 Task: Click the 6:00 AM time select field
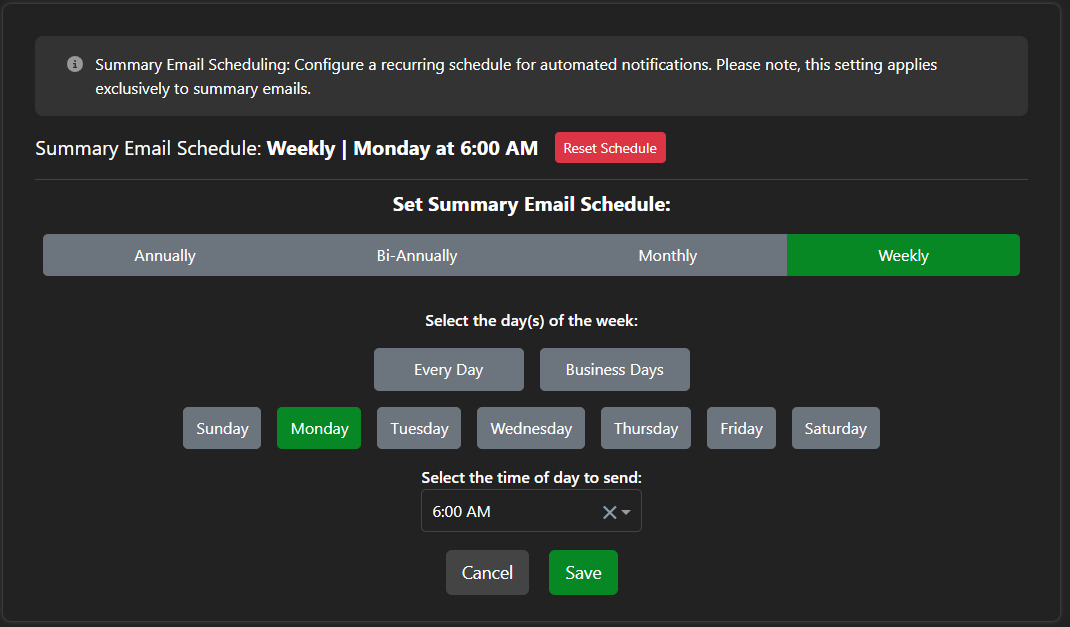[510, 511]
